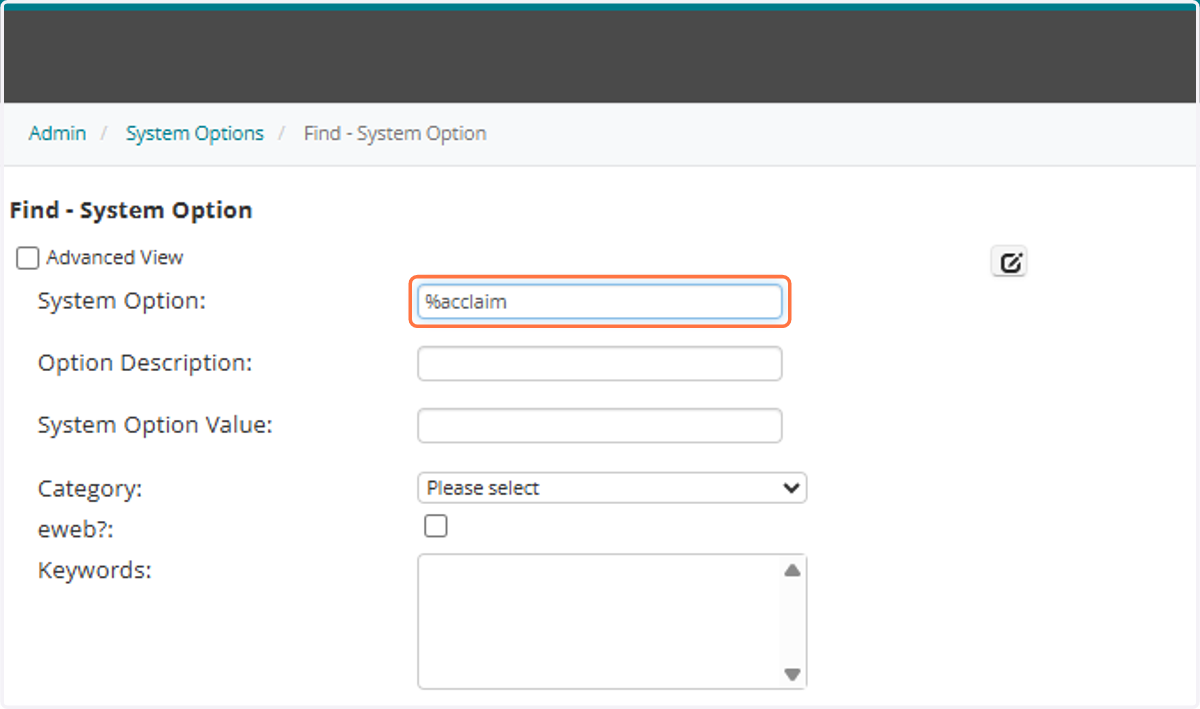Screen dimensions: 1200x709
Task: Go to the Admin breadcrumb link
Action: click(57, 133)
